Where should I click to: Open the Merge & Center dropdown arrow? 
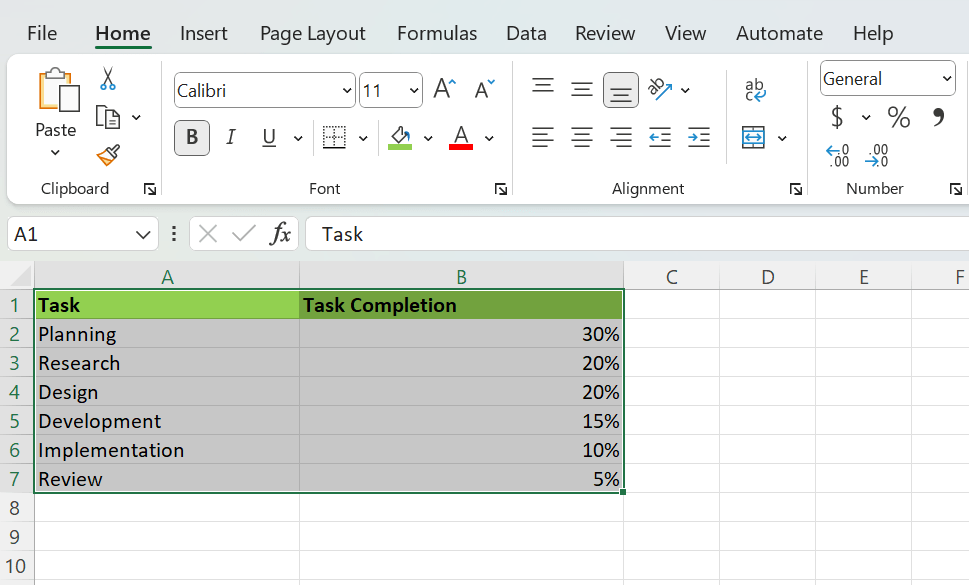click(782, 138)
